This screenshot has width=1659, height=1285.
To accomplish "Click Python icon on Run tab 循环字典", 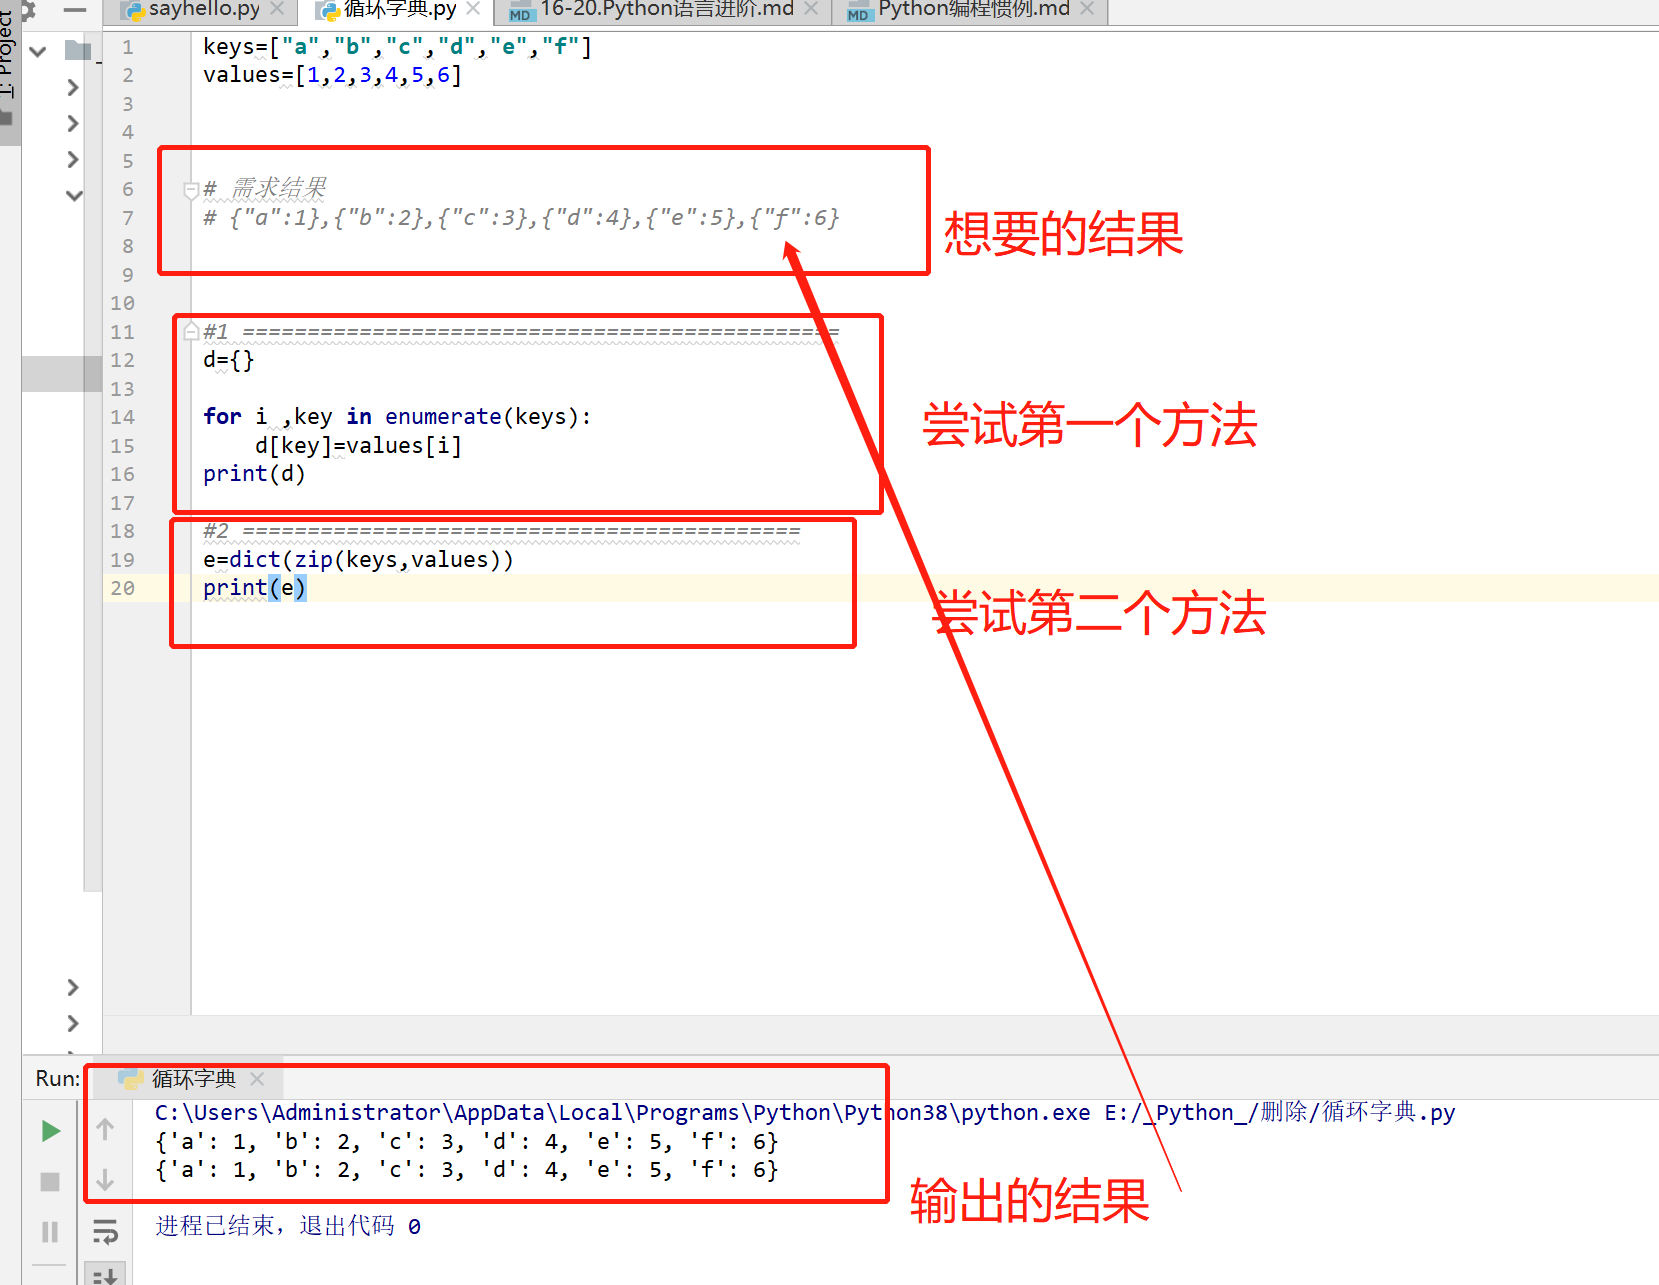I will (x=131, y=1078).
